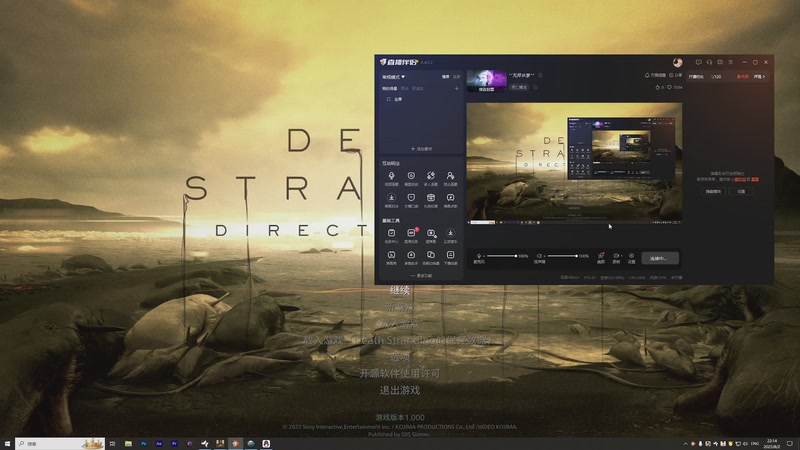
Task: Expand the 更多功能 more features link
Action: pos(421,276)
